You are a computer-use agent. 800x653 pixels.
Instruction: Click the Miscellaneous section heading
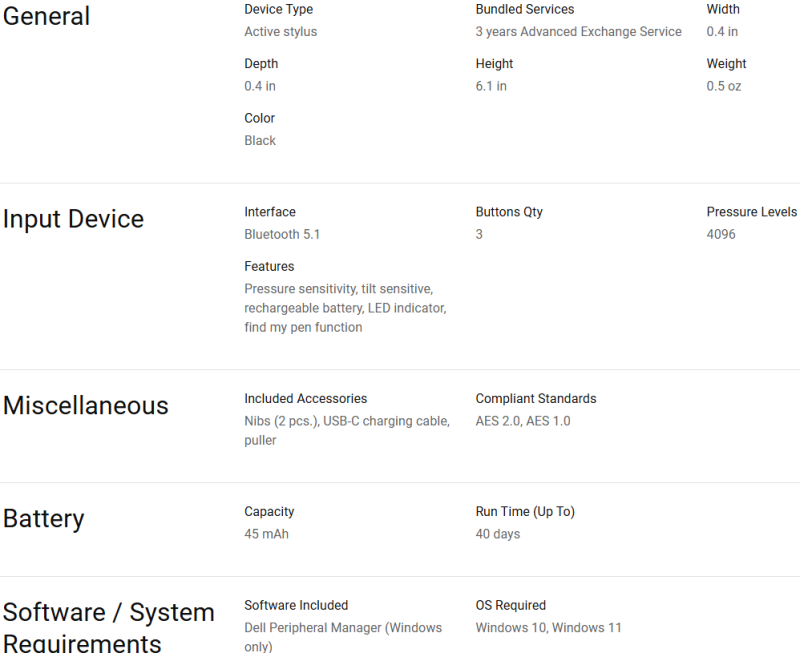tap(86, 406)
